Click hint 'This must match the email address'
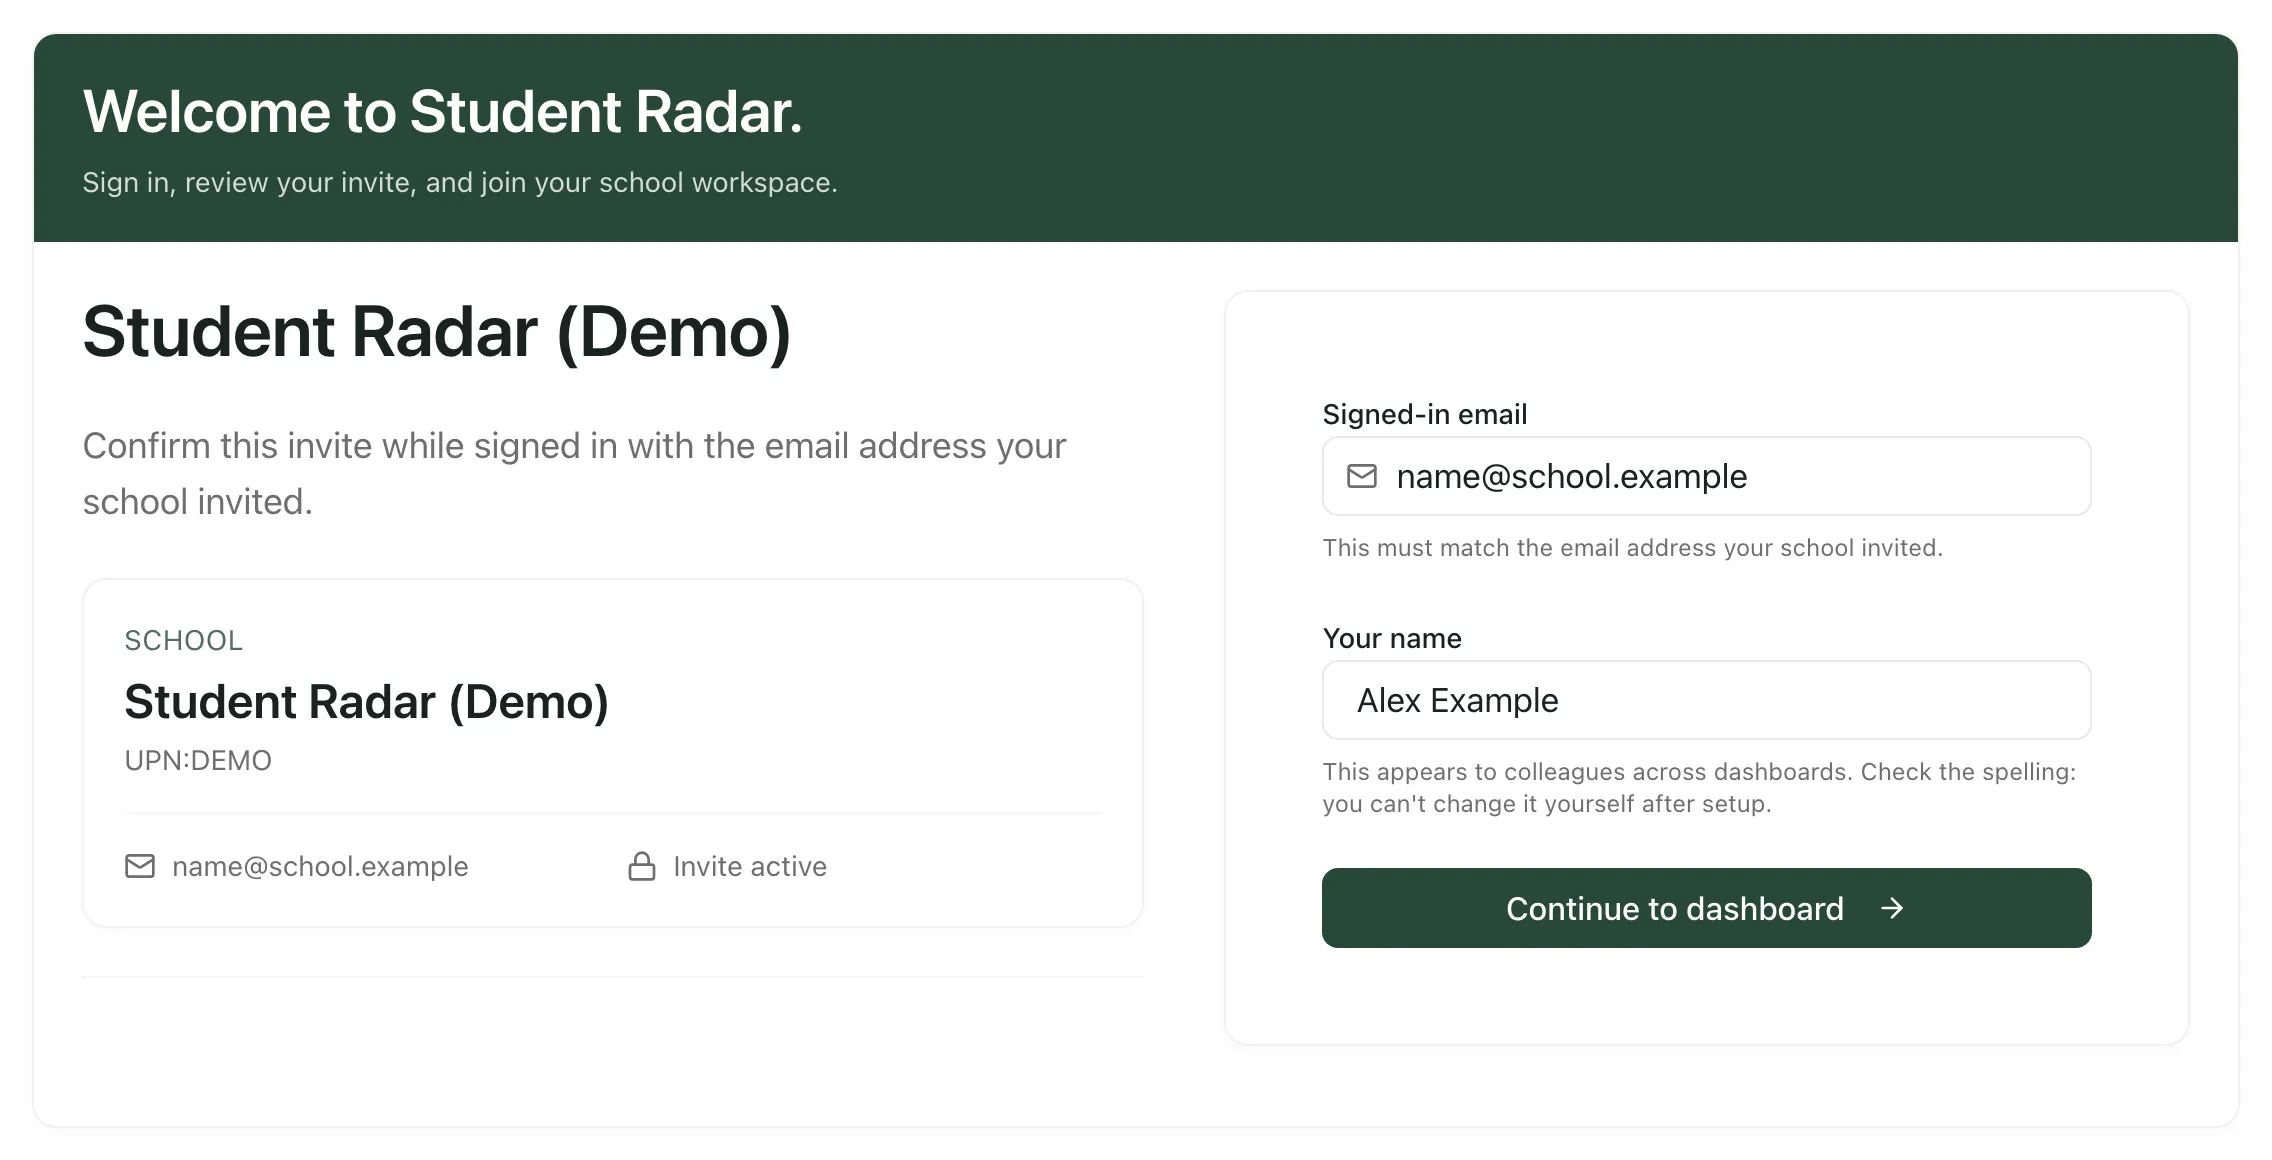 click(x=1633, y=548)
